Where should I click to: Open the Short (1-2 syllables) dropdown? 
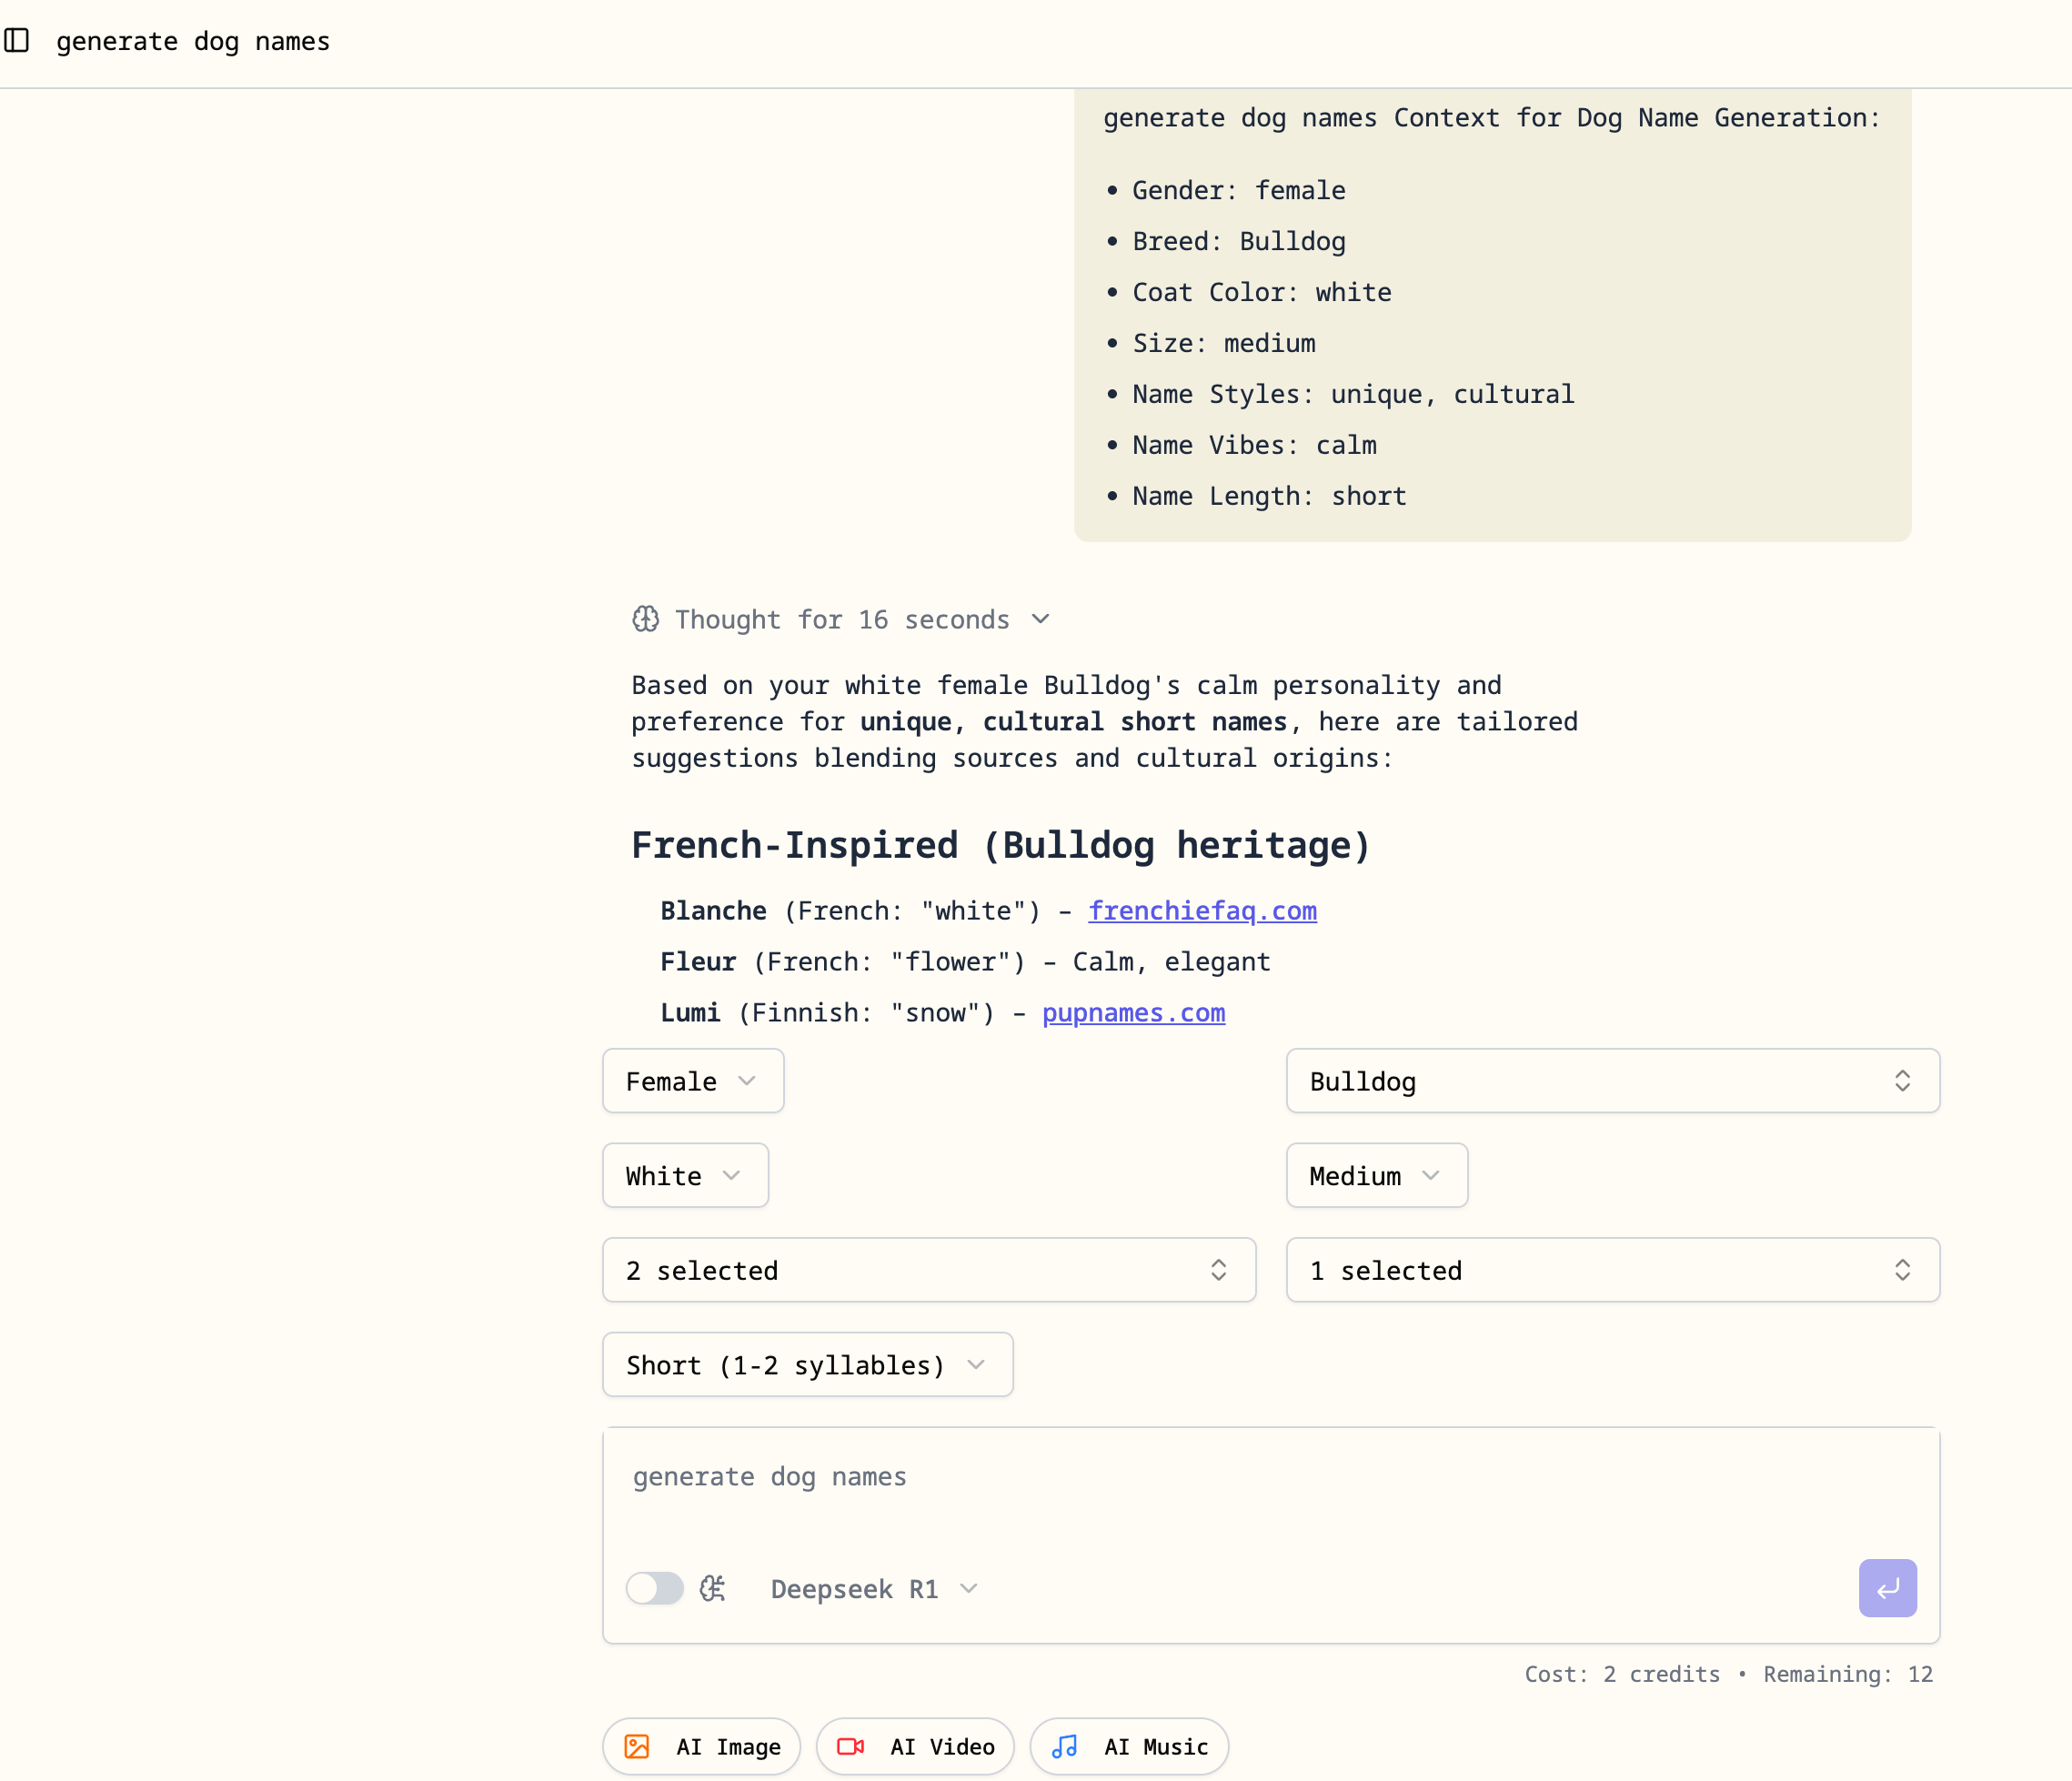coord(807,1364)
